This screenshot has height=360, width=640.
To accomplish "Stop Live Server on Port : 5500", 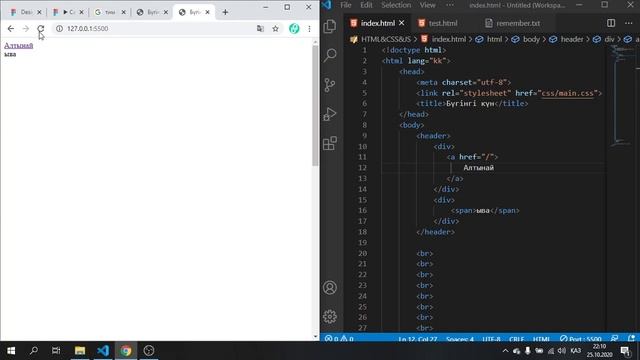I will coord(581,339).
